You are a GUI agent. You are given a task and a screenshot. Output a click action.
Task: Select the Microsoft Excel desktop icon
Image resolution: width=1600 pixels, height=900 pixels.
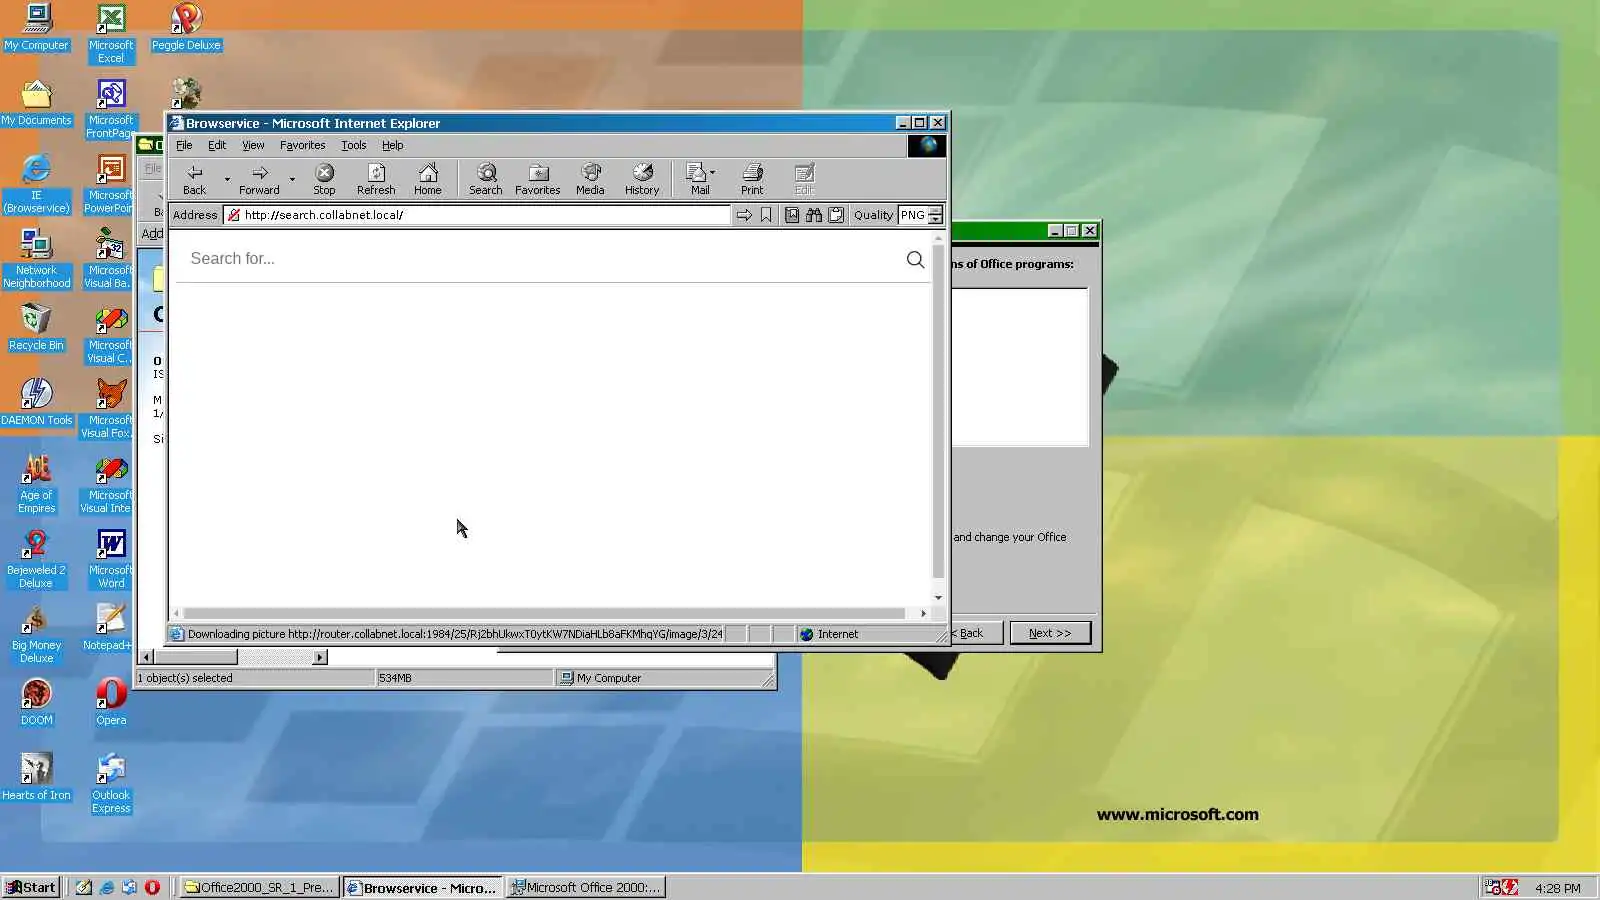coord(111,34)
